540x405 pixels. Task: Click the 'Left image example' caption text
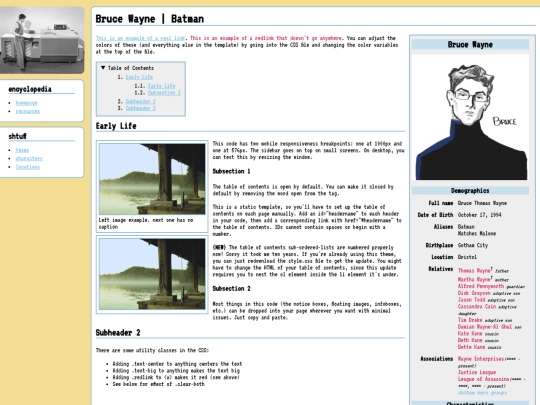(x=146, y=224)
